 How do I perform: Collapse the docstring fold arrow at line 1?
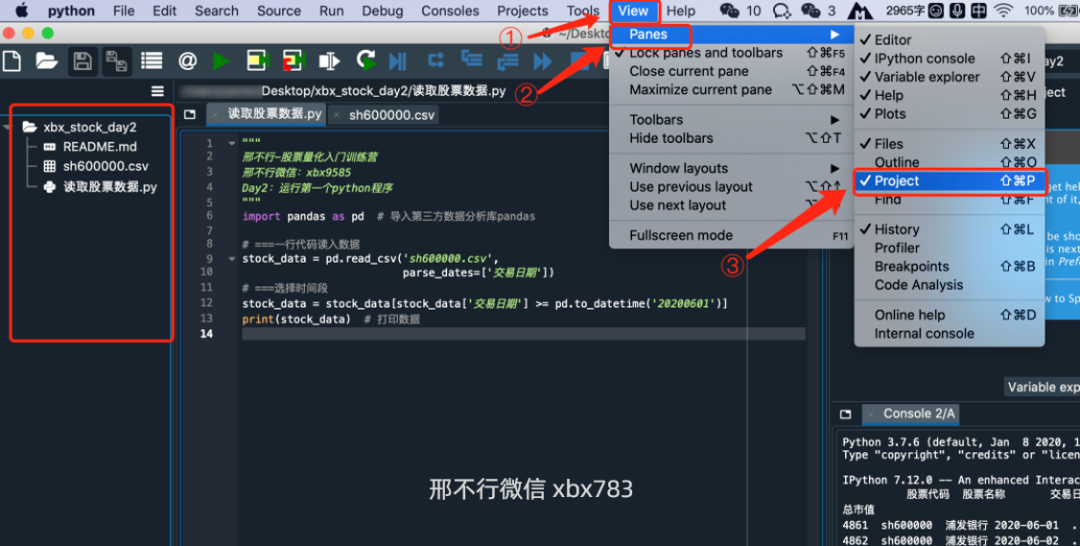[x=231, y=143]
